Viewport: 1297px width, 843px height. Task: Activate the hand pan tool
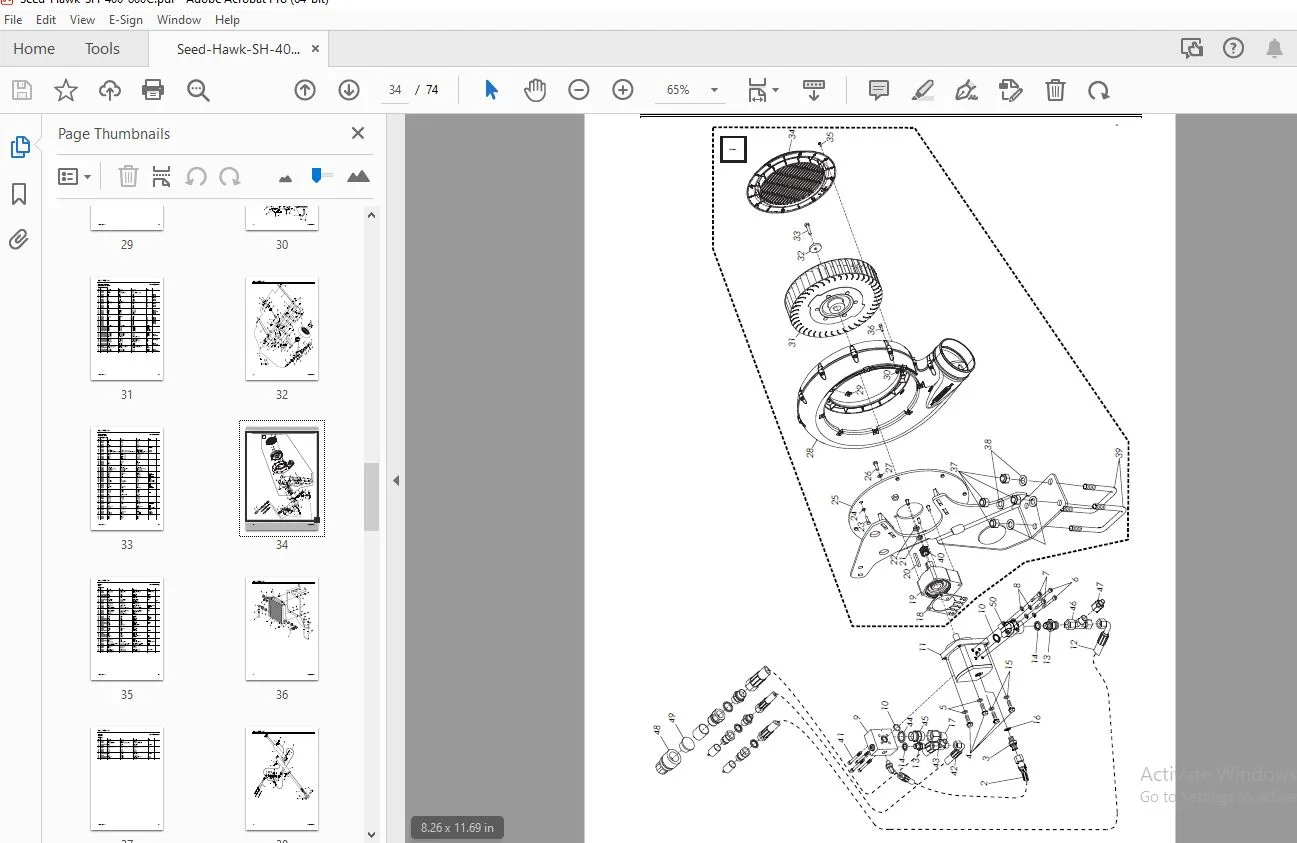click(x=535, y=90)
